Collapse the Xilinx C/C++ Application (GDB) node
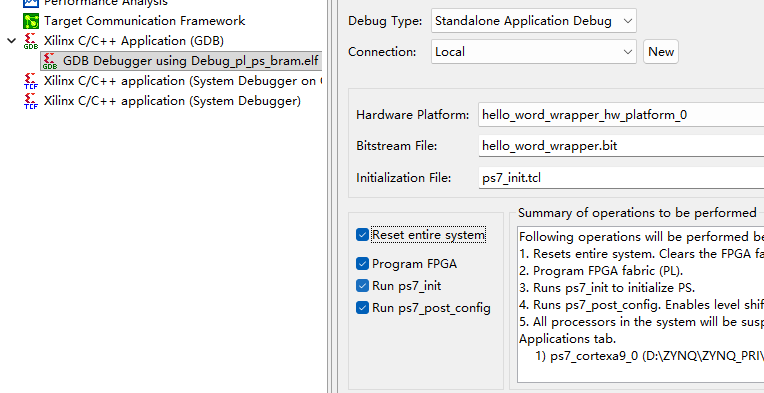This screenshot has width=764, height=393. tap(12, 40)
